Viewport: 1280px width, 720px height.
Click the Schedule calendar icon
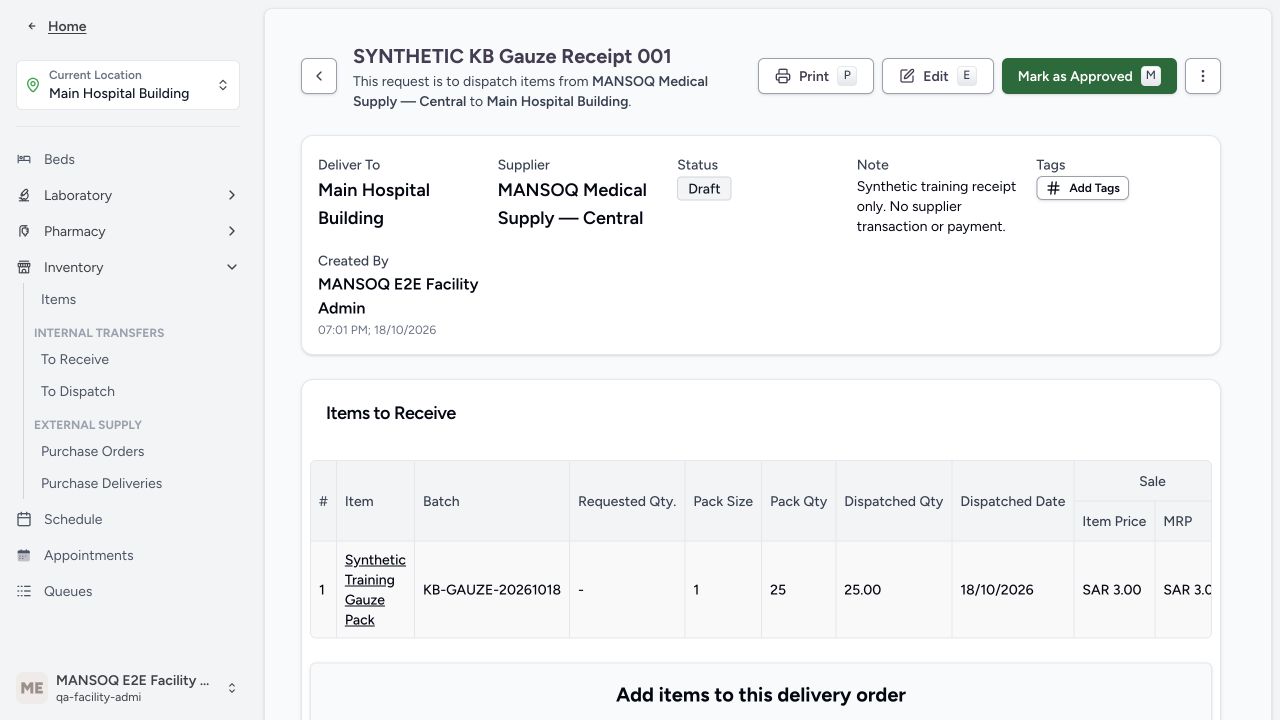click(24, 519)
